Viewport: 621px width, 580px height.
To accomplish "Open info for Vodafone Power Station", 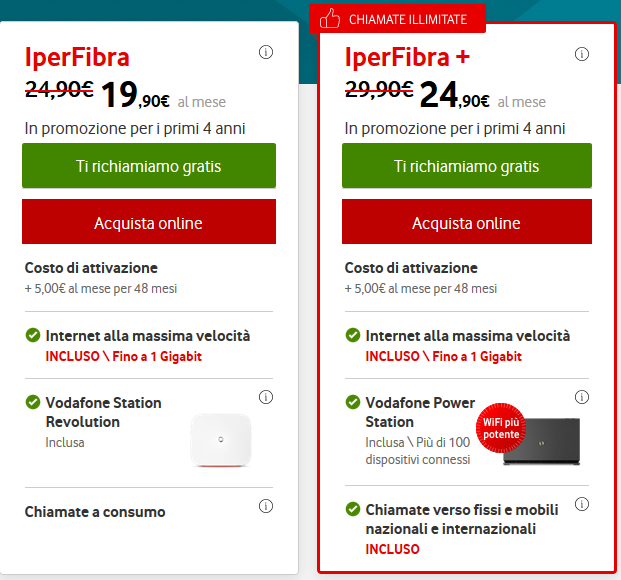I will click(x=582, y=398).
